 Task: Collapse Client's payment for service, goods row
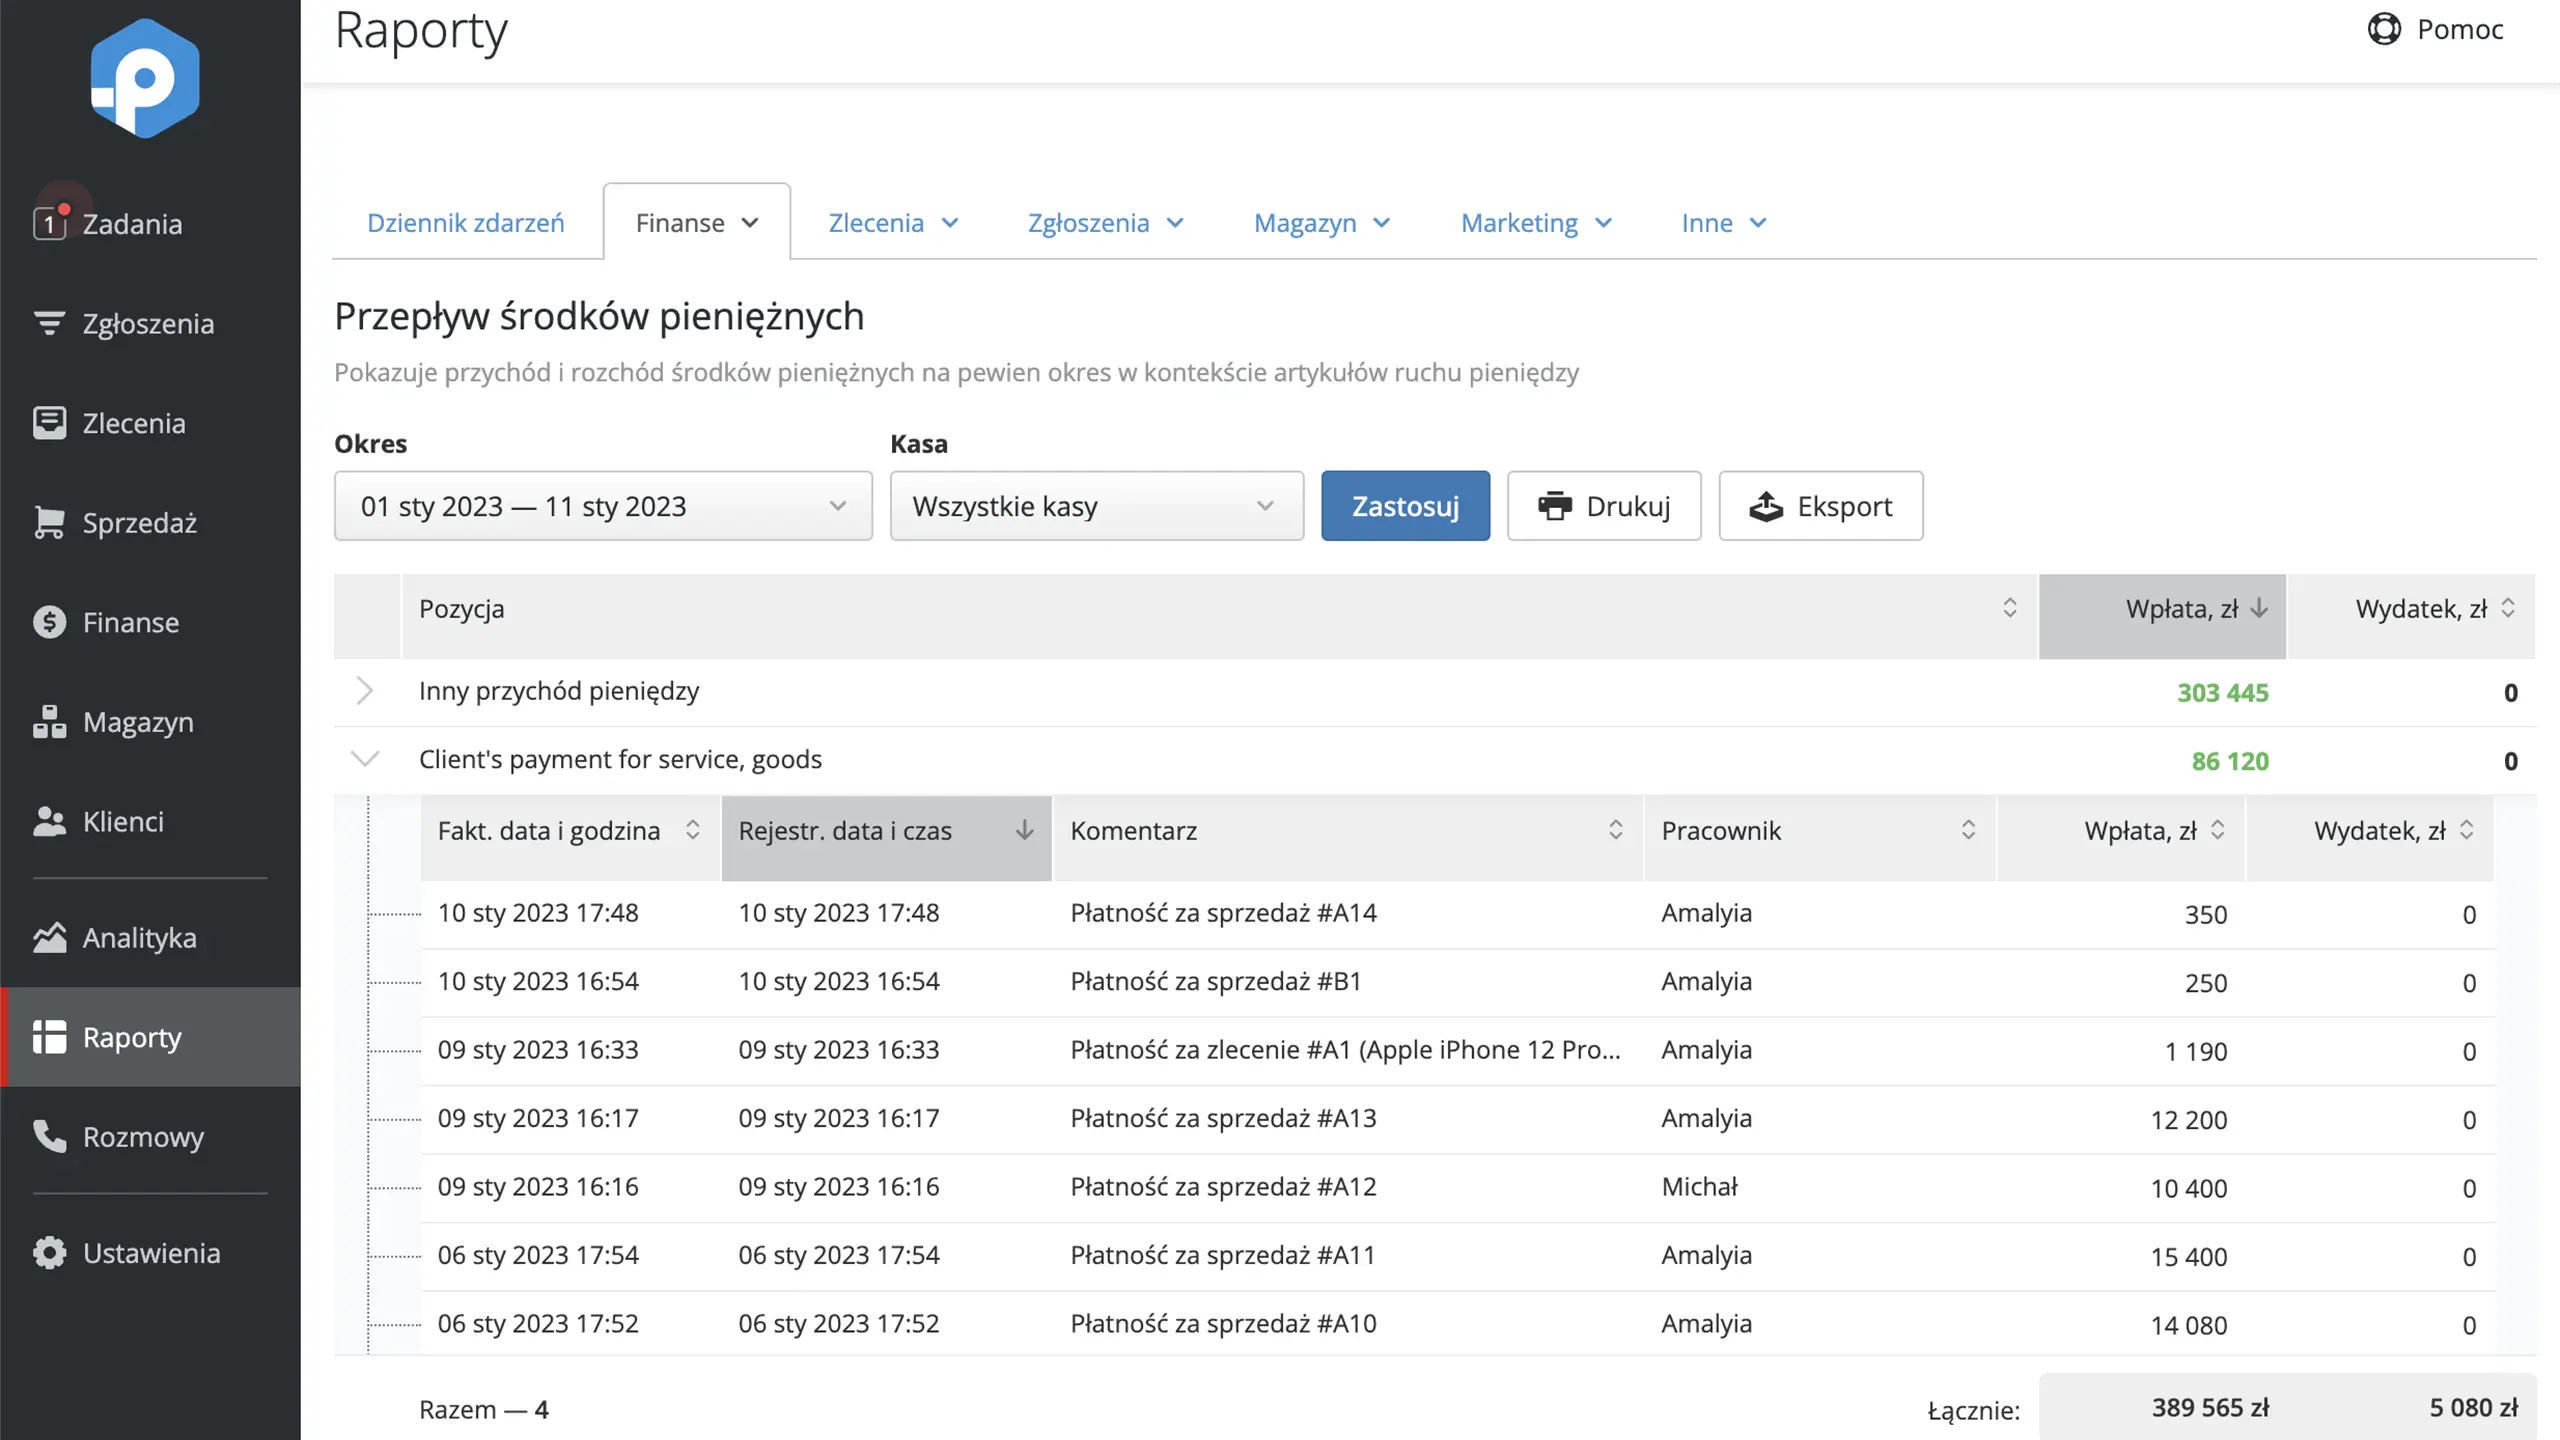365,759
